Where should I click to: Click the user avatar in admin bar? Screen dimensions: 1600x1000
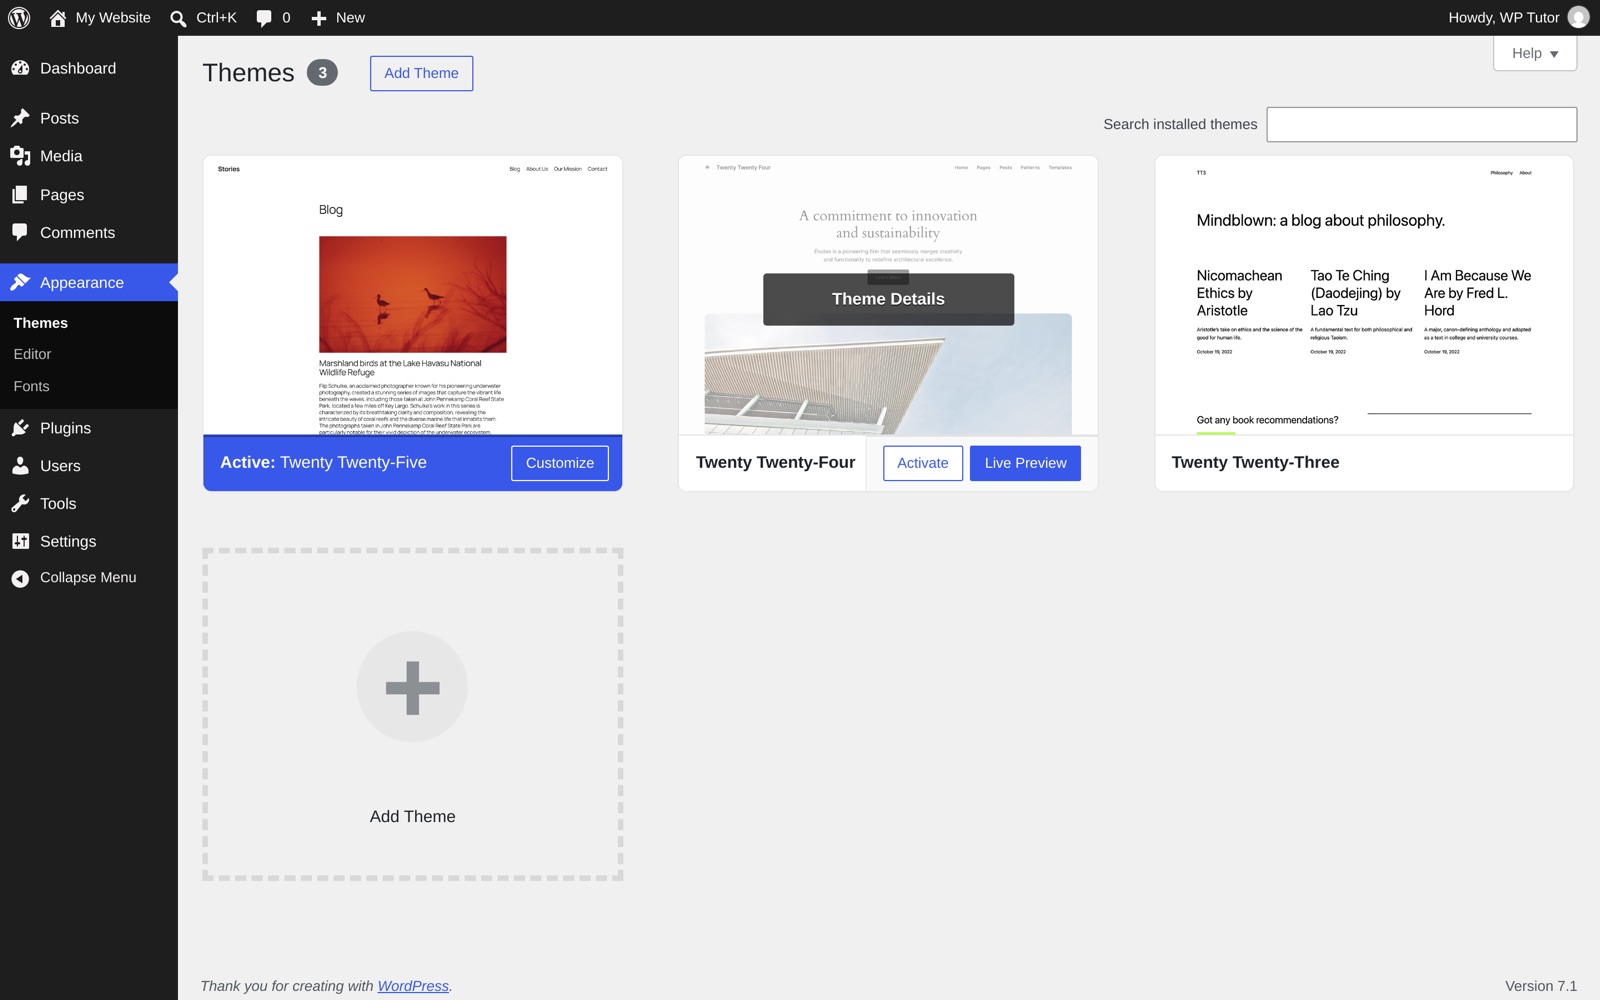click(x=1578, y=17)
